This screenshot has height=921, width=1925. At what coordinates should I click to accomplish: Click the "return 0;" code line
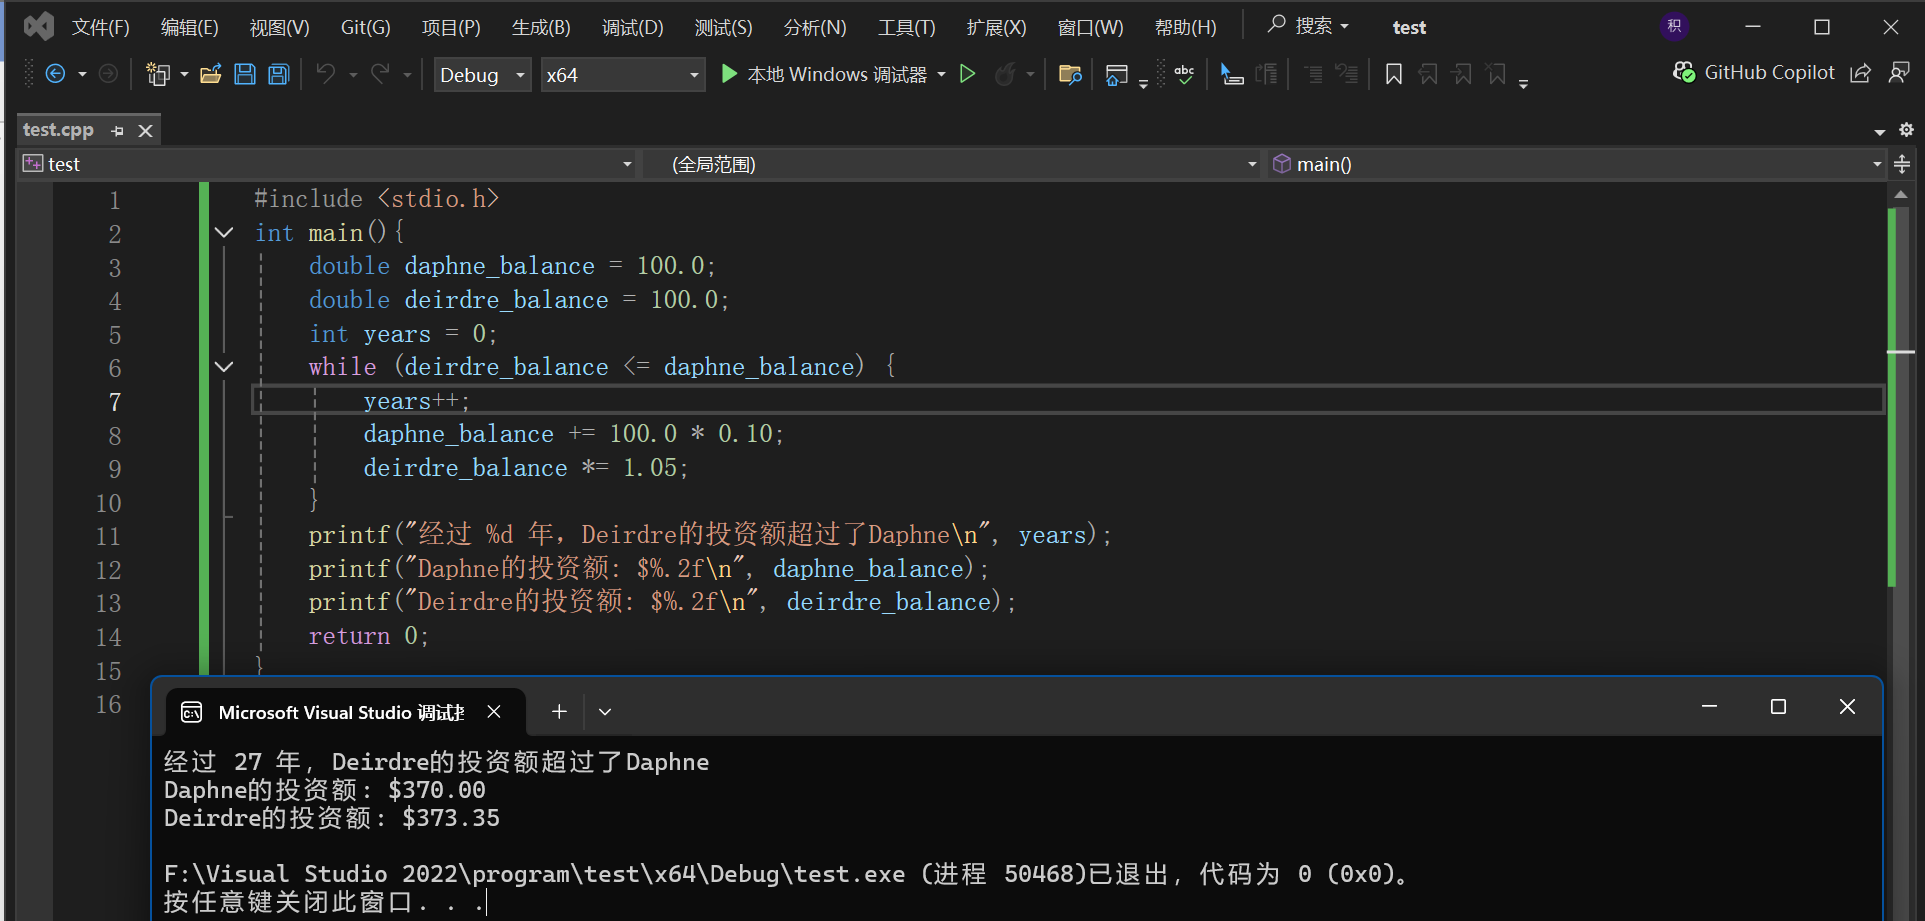point(369,636)
